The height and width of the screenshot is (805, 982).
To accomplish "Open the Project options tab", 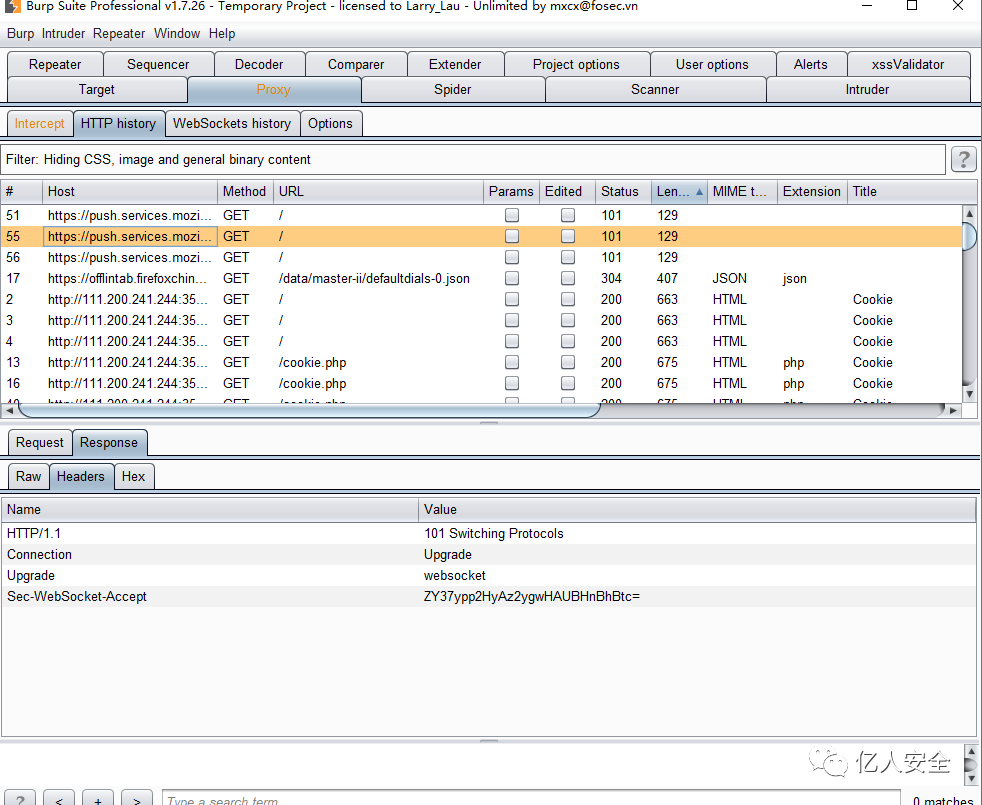I will (x=576, y=65).
